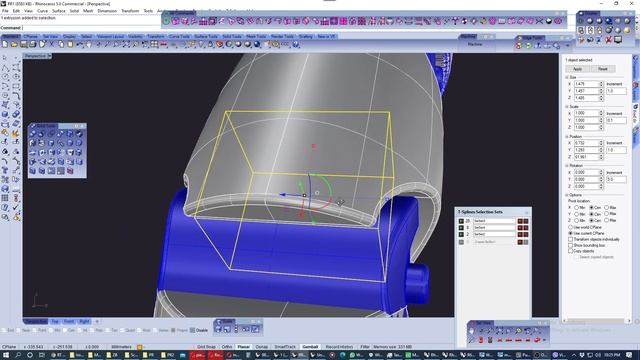640x360 pixels.
Task: Click the first icon in small bottom floating toolbar
Action: [218, 329]
